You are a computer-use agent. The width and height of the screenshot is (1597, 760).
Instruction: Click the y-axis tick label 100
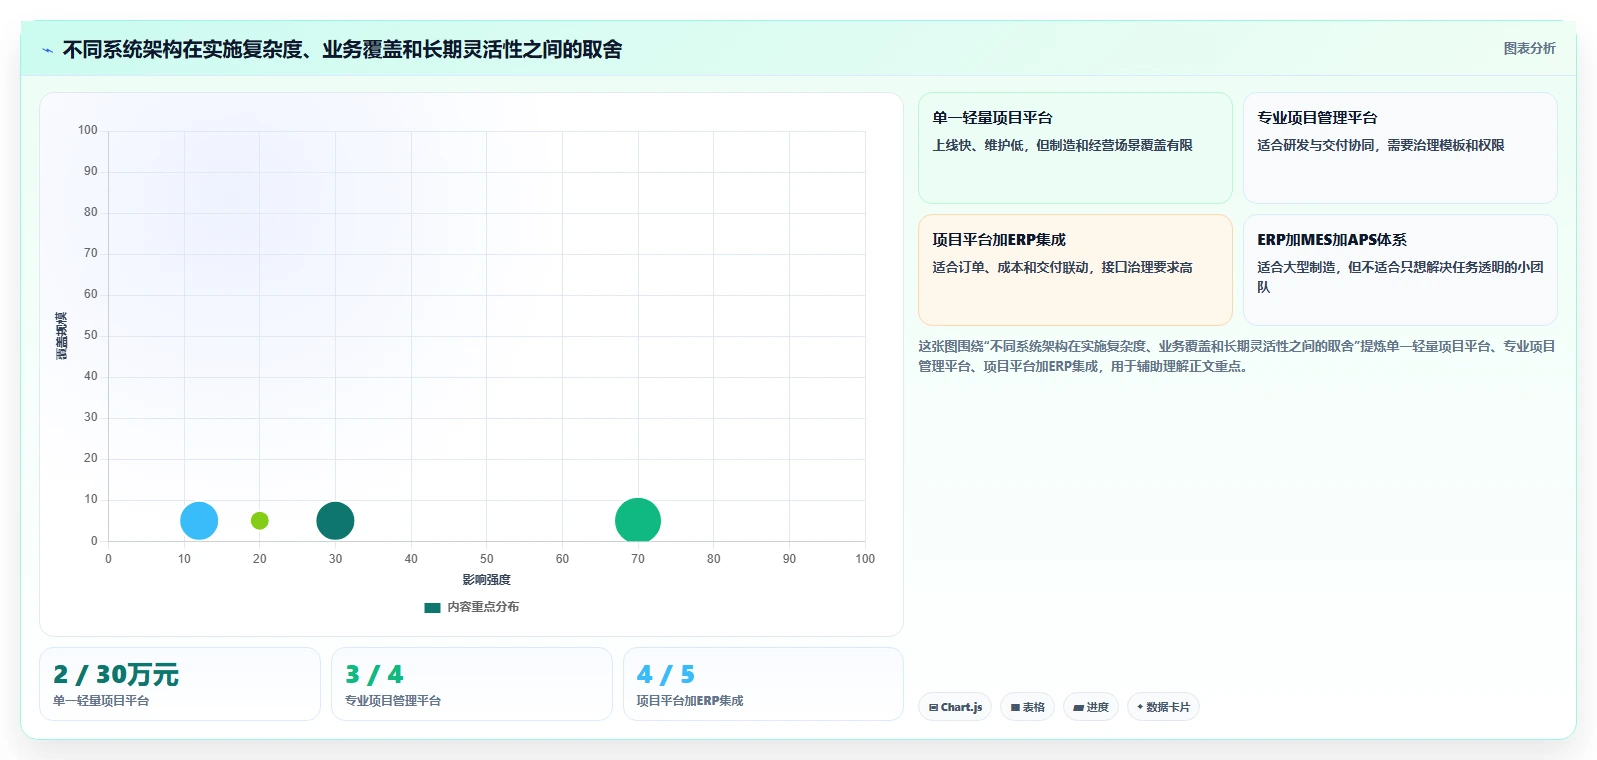88,130
